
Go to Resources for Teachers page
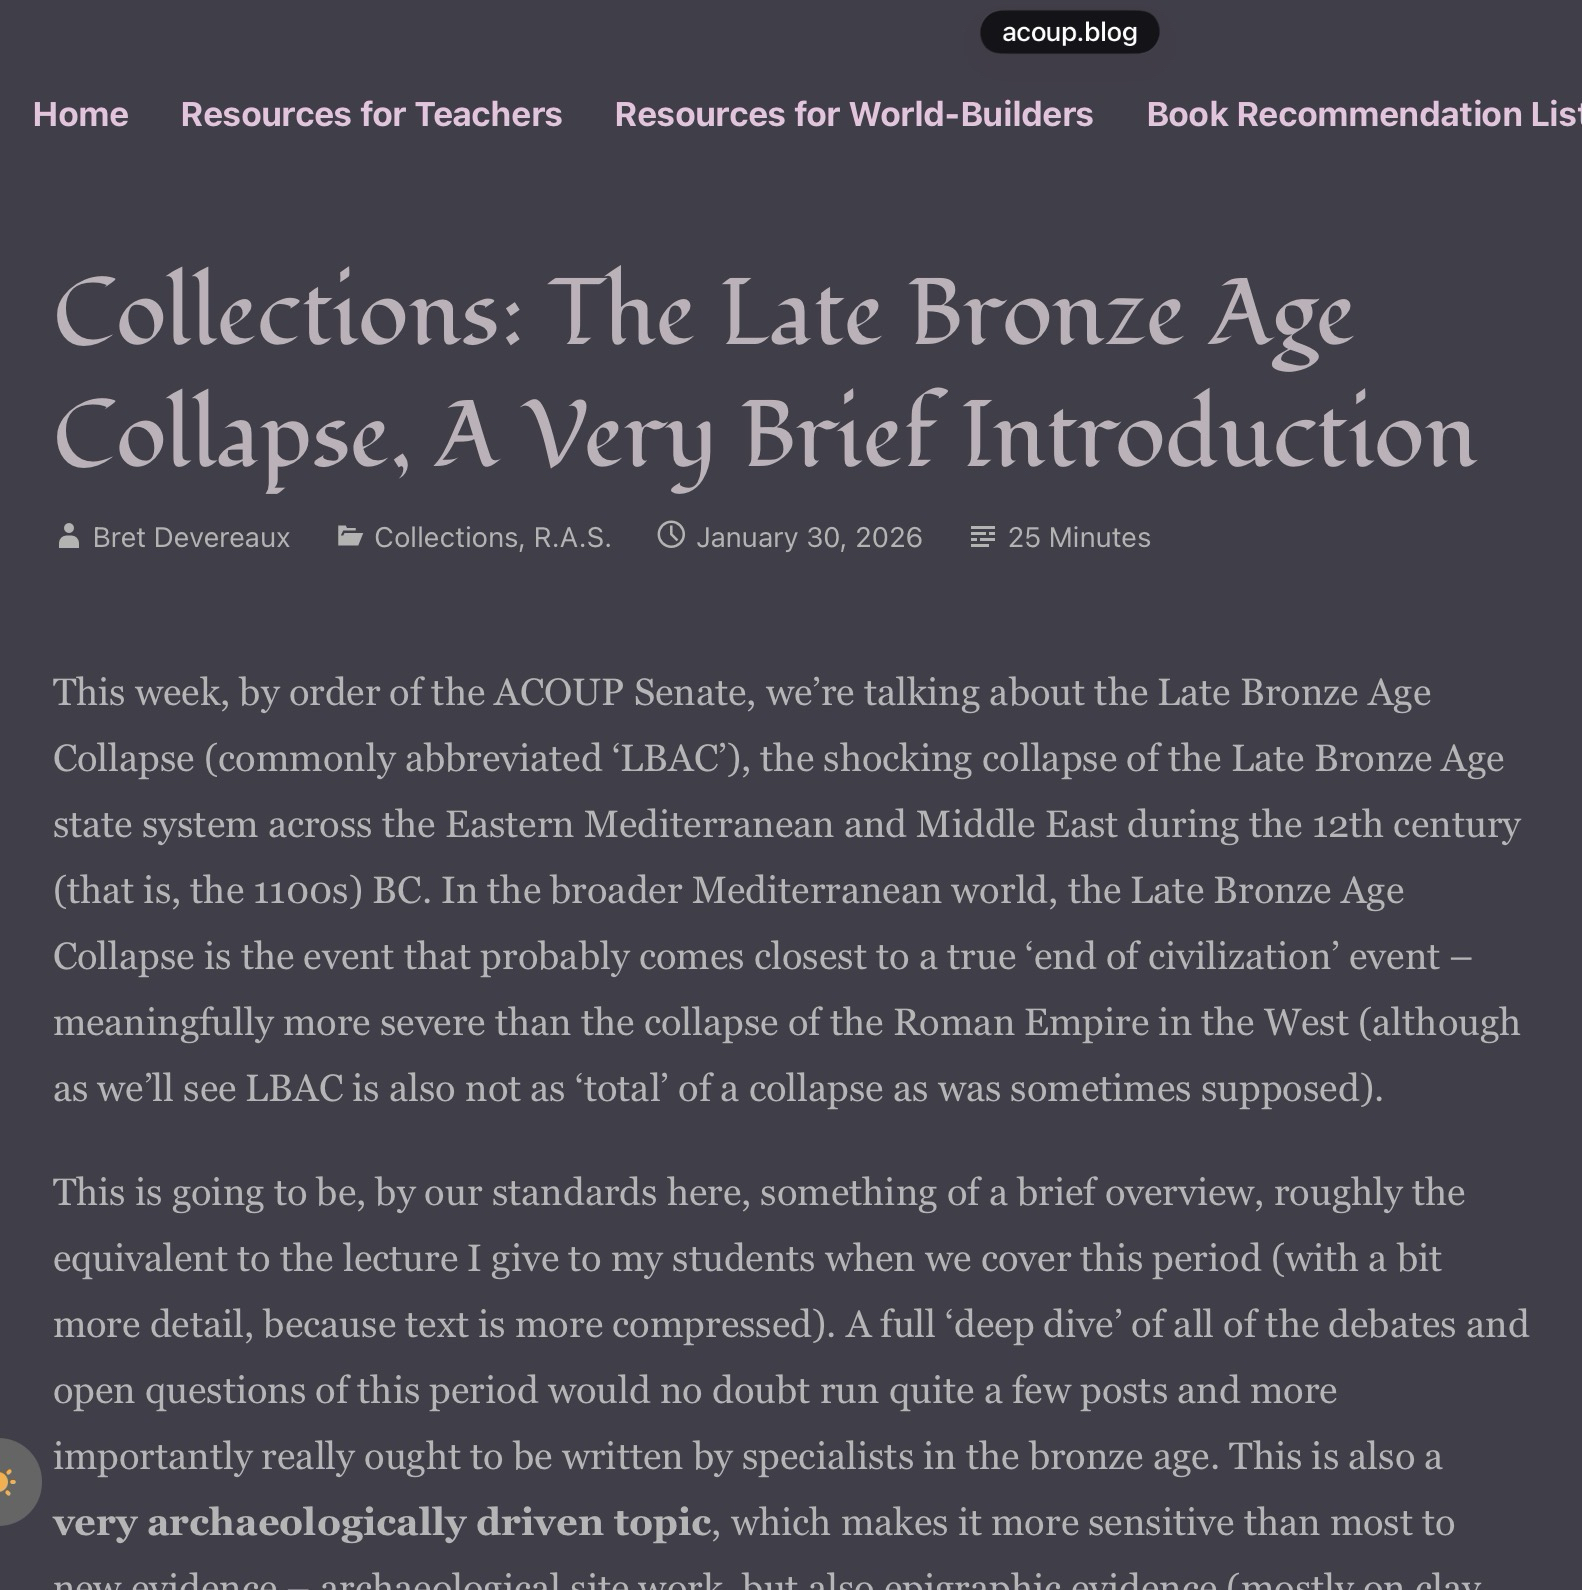371,114
